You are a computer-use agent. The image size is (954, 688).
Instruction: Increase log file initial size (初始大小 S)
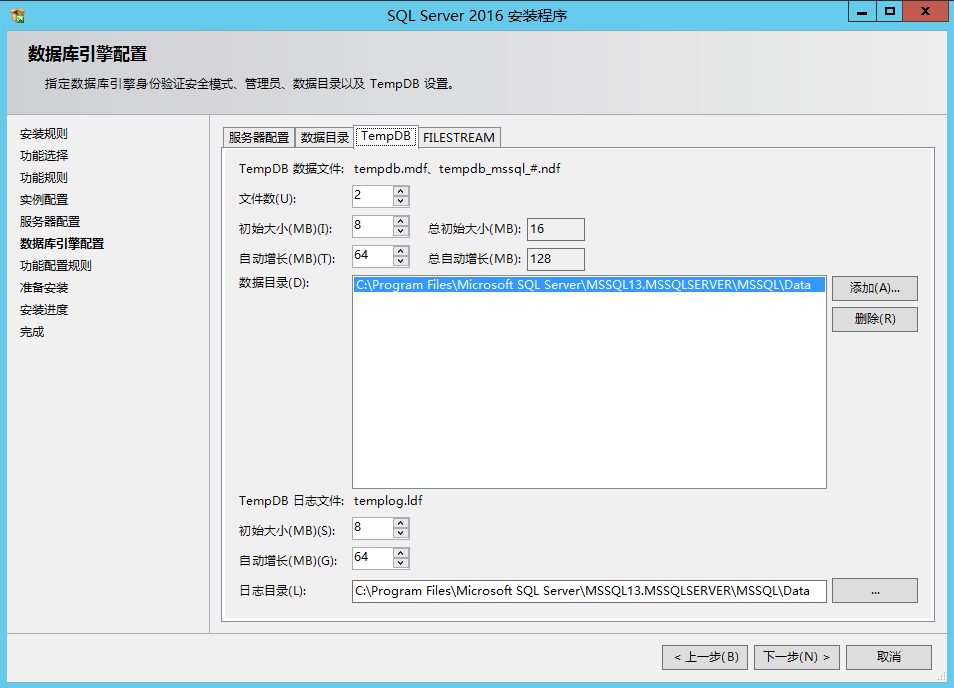click(x=400, y=523)
